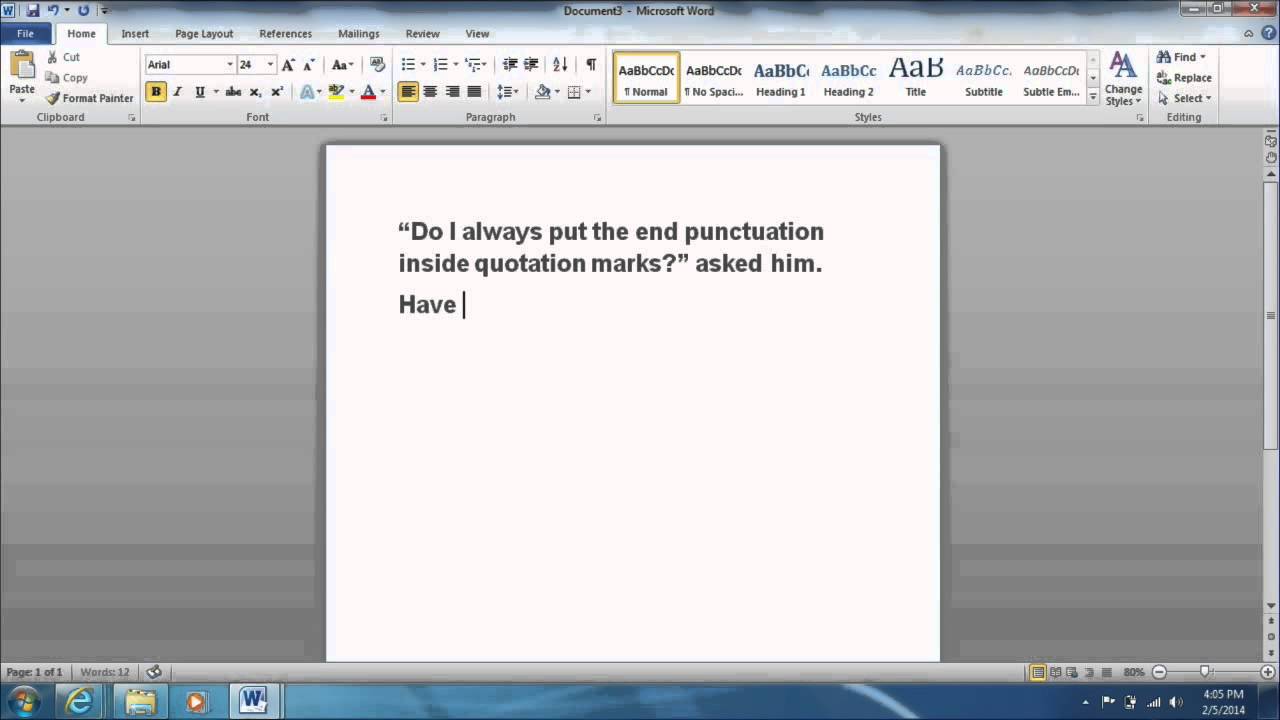Pick the red font color swatch
The image size is (1280, 720).
pyautogui.click(x=368, y=92)
